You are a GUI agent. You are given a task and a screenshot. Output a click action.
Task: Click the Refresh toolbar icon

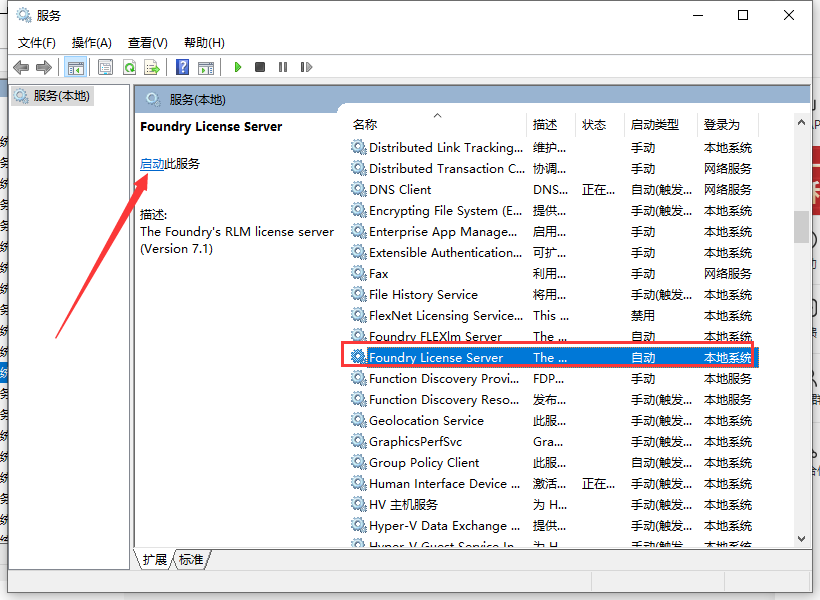[129, 67]
